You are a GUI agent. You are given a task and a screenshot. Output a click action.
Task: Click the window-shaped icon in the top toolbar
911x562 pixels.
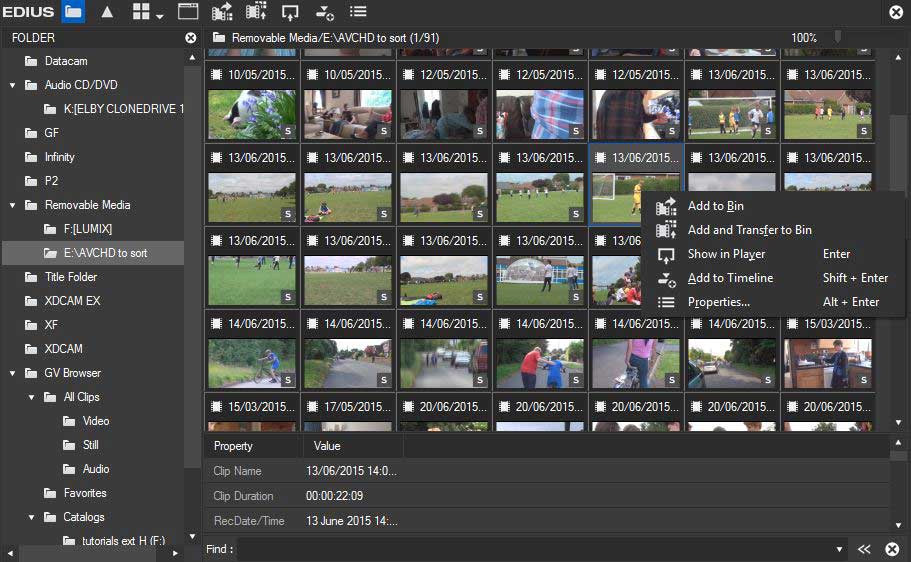click(x=188, y=12)
